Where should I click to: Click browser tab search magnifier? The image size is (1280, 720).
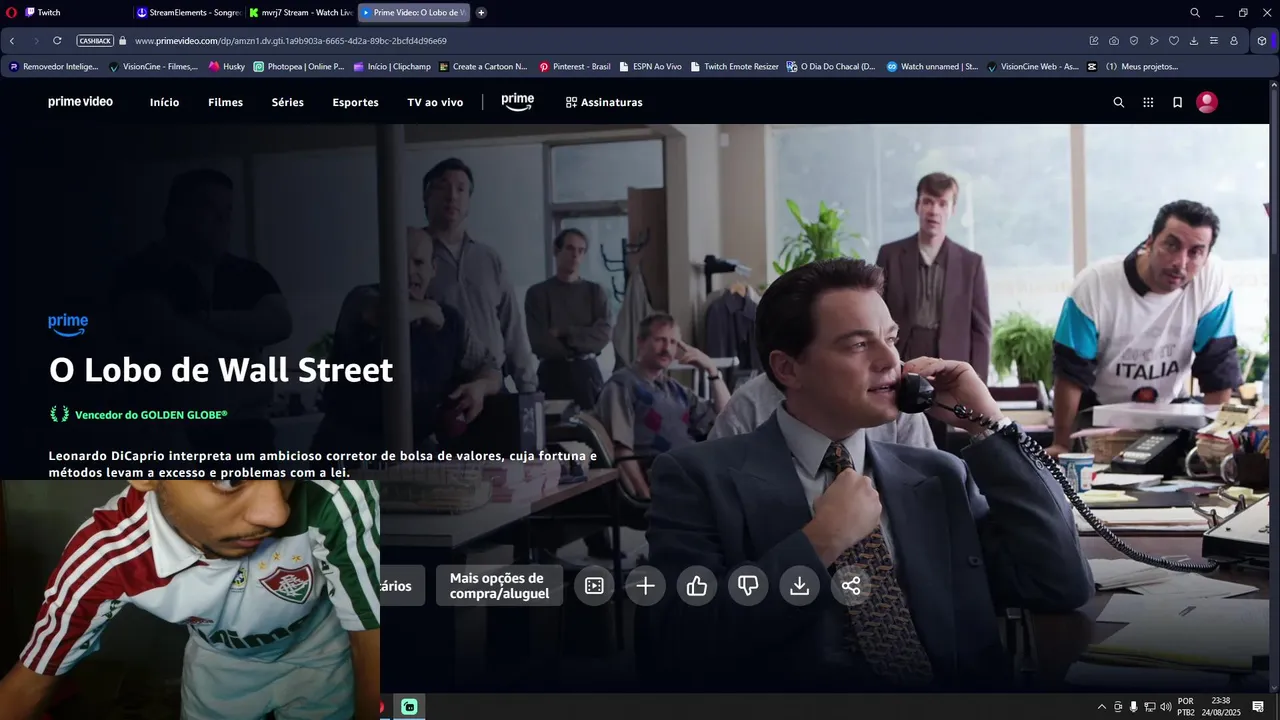point(1195,13)
